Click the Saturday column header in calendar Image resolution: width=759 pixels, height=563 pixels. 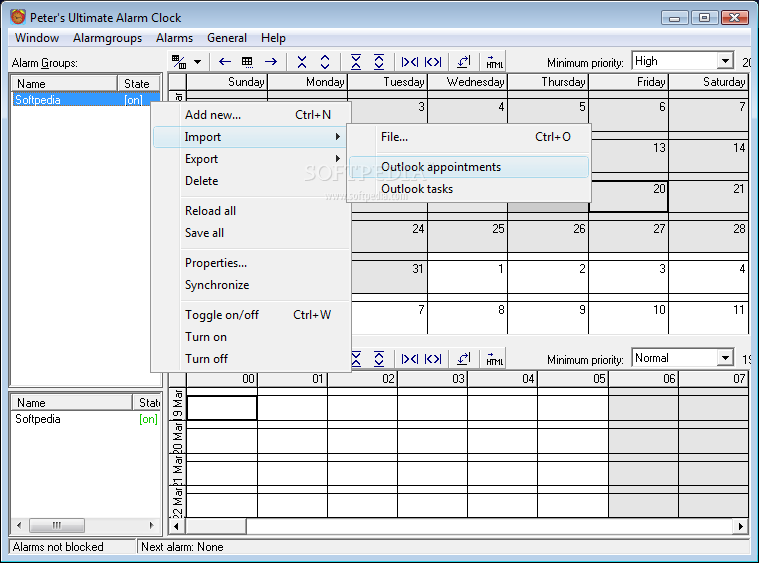click(709, 82)
